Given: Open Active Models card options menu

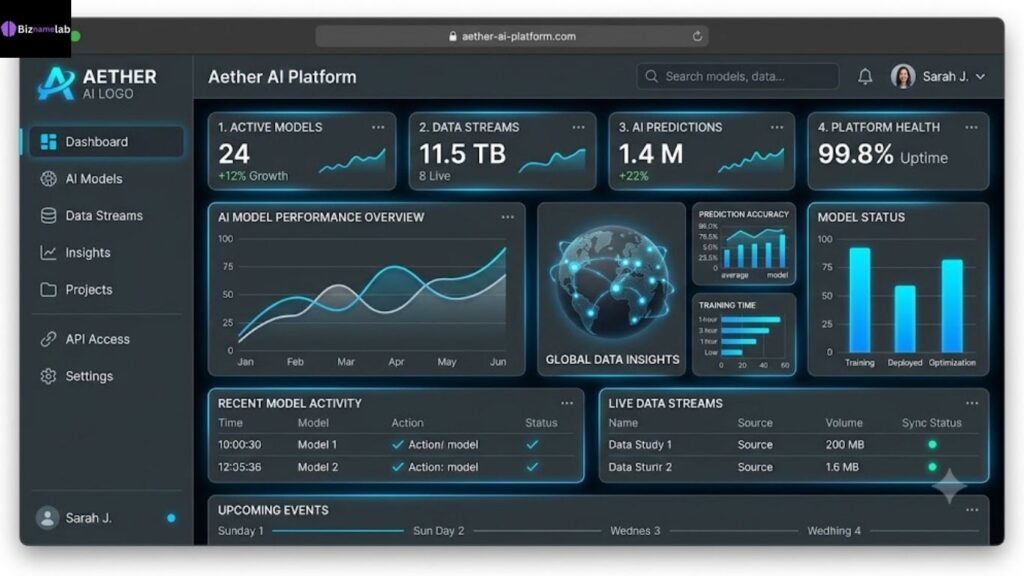Looking at the screenshot, I should (x=378, y=127).
